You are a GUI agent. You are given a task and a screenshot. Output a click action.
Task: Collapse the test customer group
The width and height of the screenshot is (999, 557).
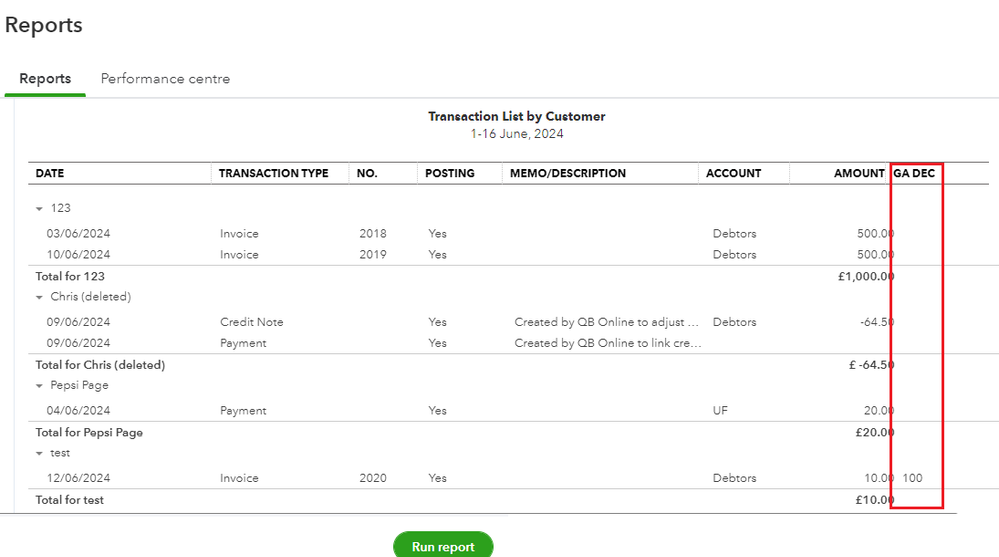[40, 453]
